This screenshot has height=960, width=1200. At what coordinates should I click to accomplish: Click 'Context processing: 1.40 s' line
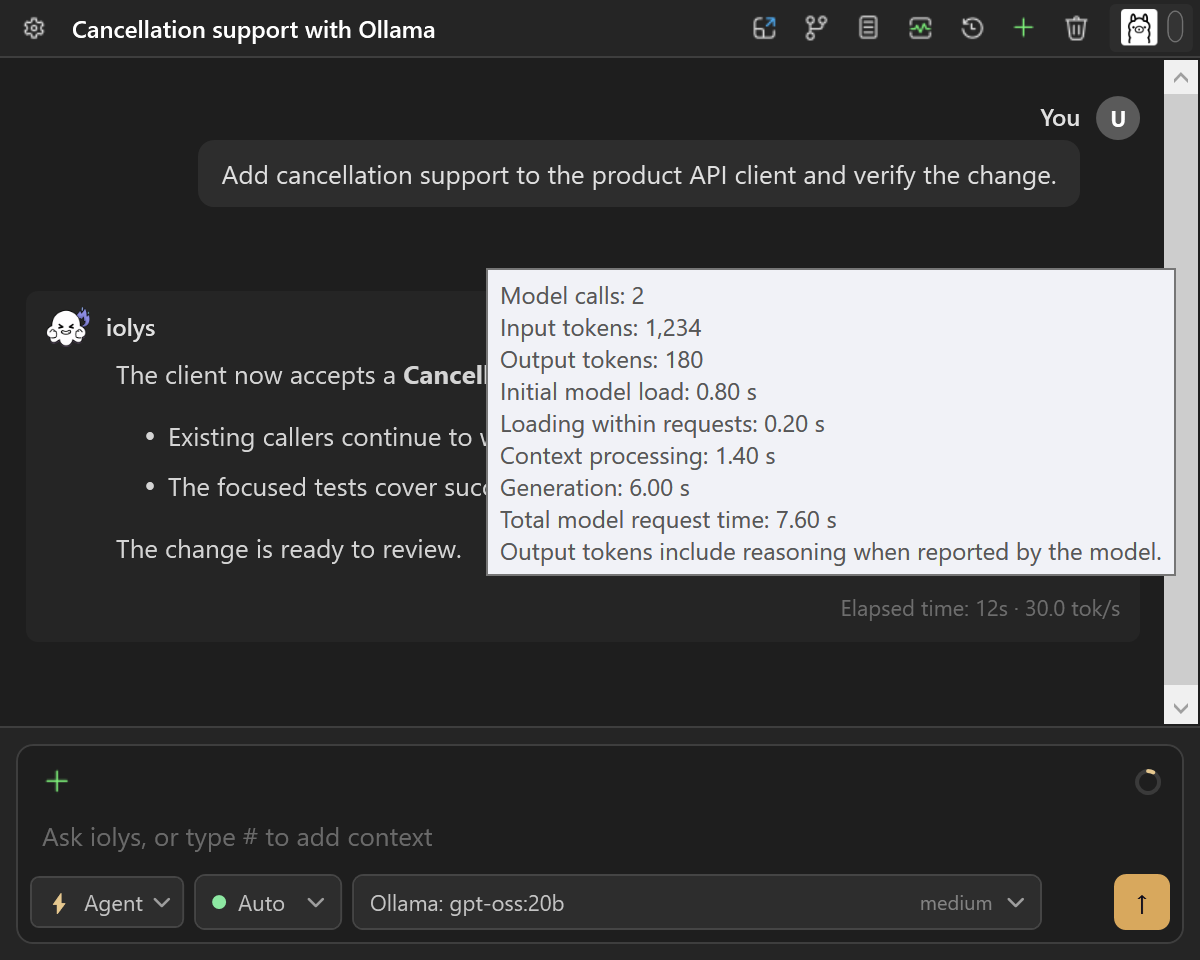(638, 455)
